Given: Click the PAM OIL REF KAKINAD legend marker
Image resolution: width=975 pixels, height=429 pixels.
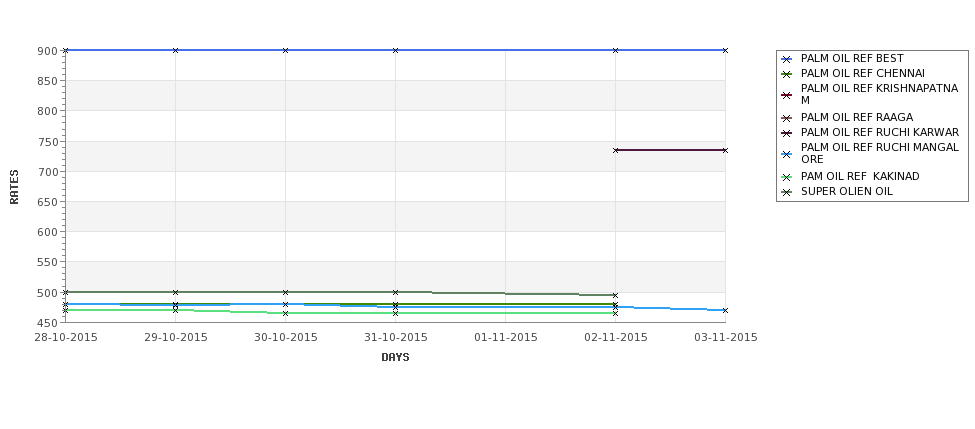Looking at the screenshot, I should click(x=787, y=178).
